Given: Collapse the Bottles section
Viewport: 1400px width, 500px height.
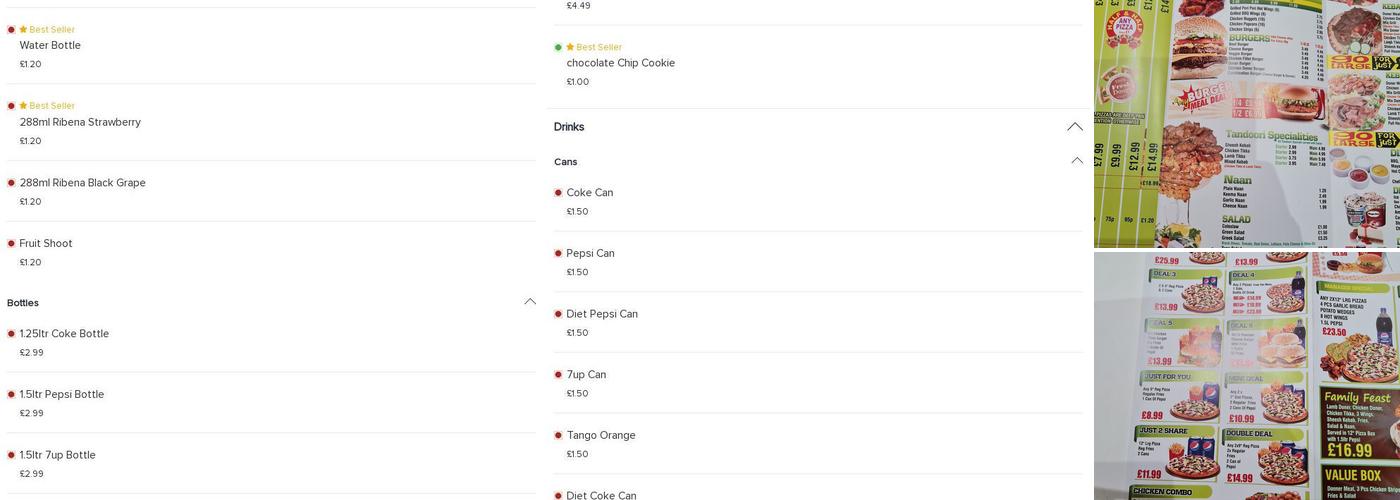Looking at the screenshot, I should coord(530,302).
